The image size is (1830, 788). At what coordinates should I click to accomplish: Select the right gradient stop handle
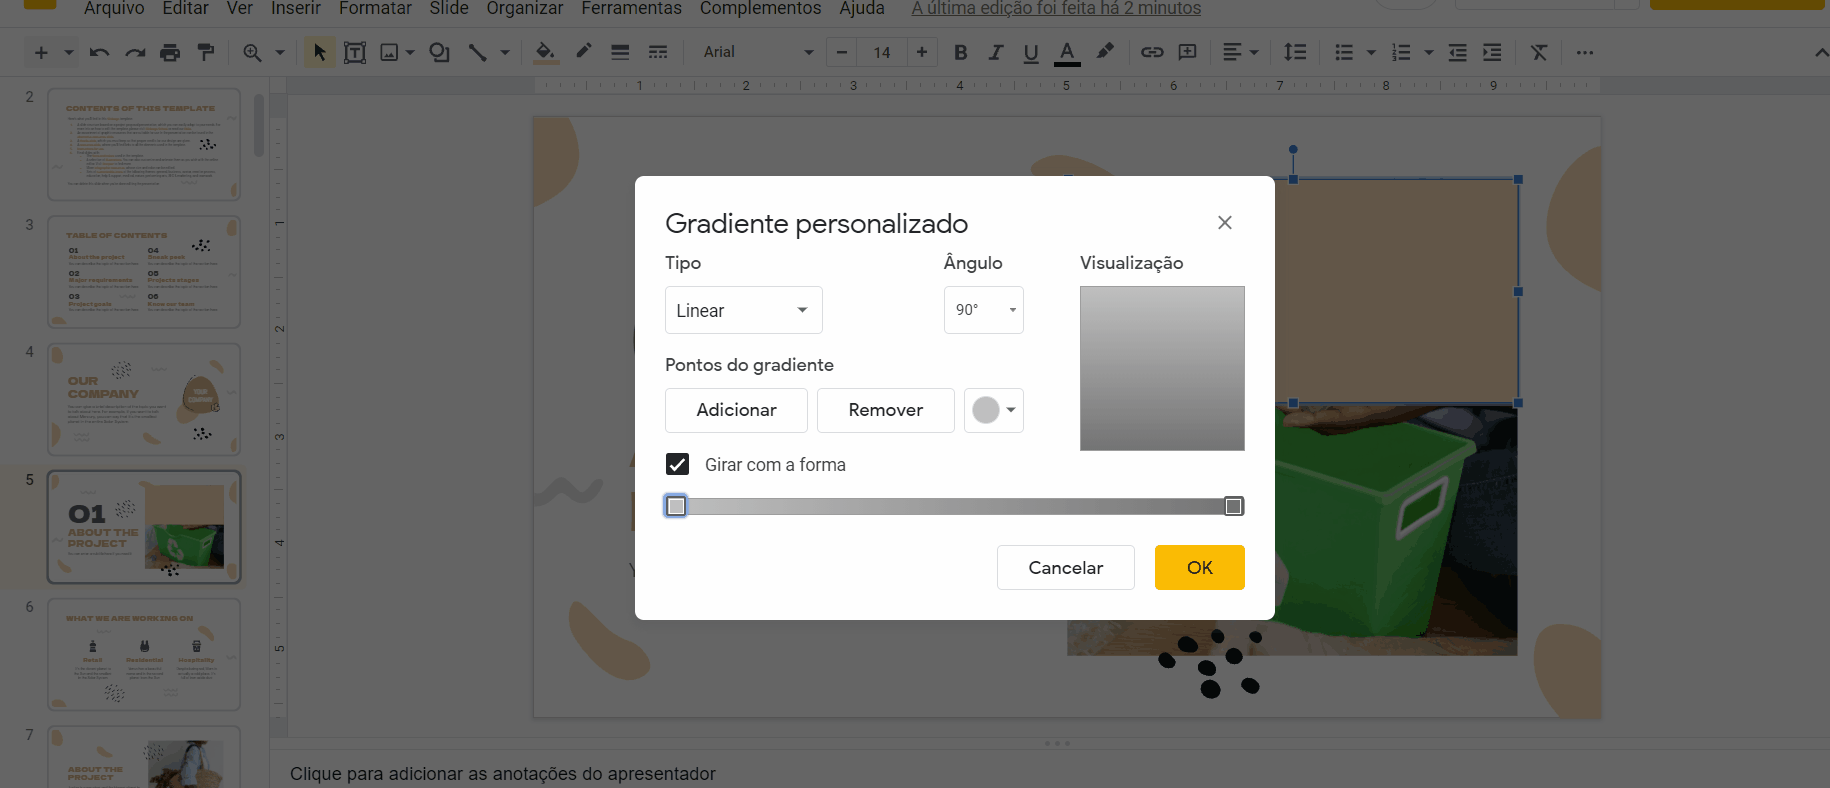pyautogui.click(x=1234, y=506)
